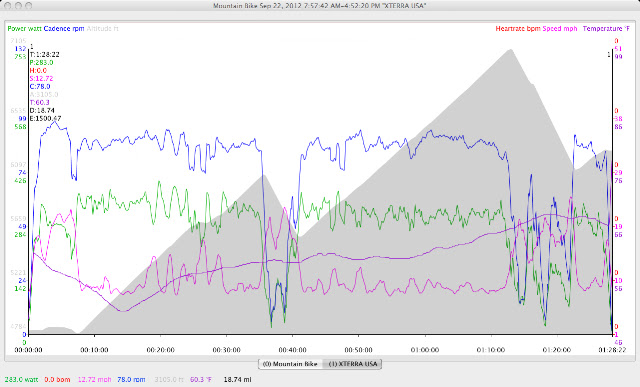Click the 'T:60.3' temperature overlay readout
The image size is (640, 387).
coord(39,102)
